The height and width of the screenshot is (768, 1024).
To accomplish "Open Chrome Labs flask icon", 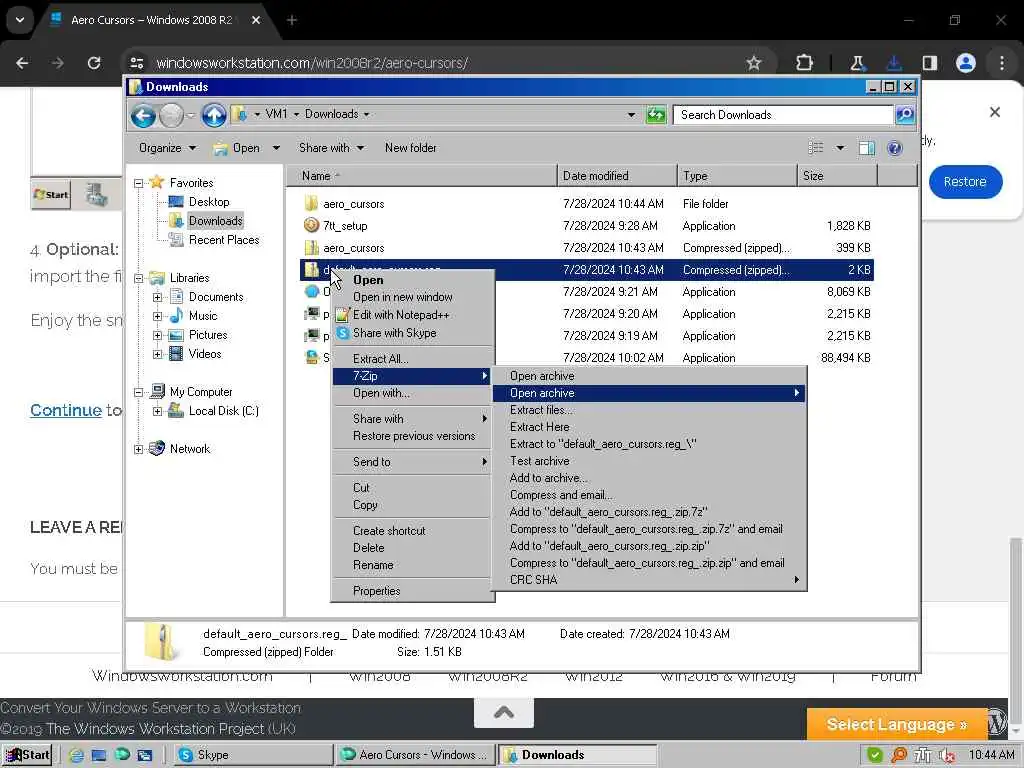I will point(857,63).
